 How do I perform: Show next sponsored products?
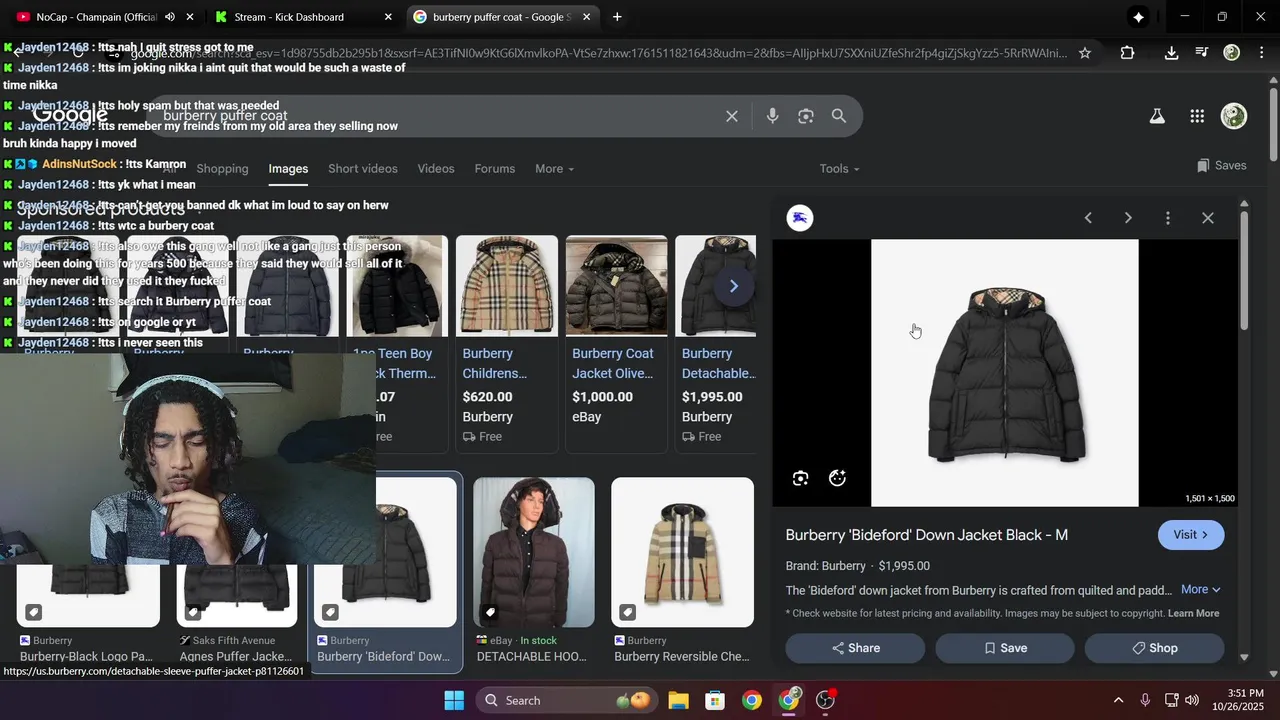click(733, 287)
